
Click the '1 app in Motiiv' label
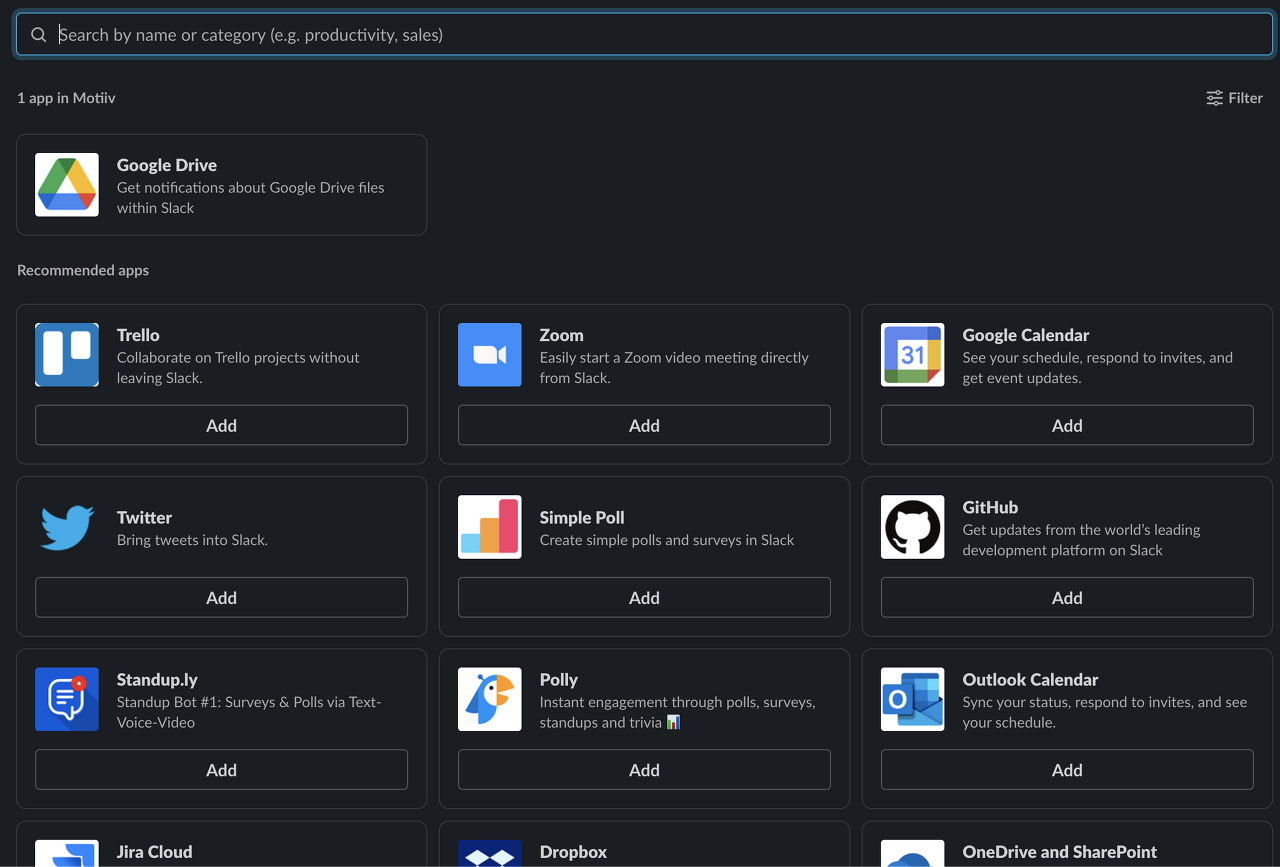[66, 98]
